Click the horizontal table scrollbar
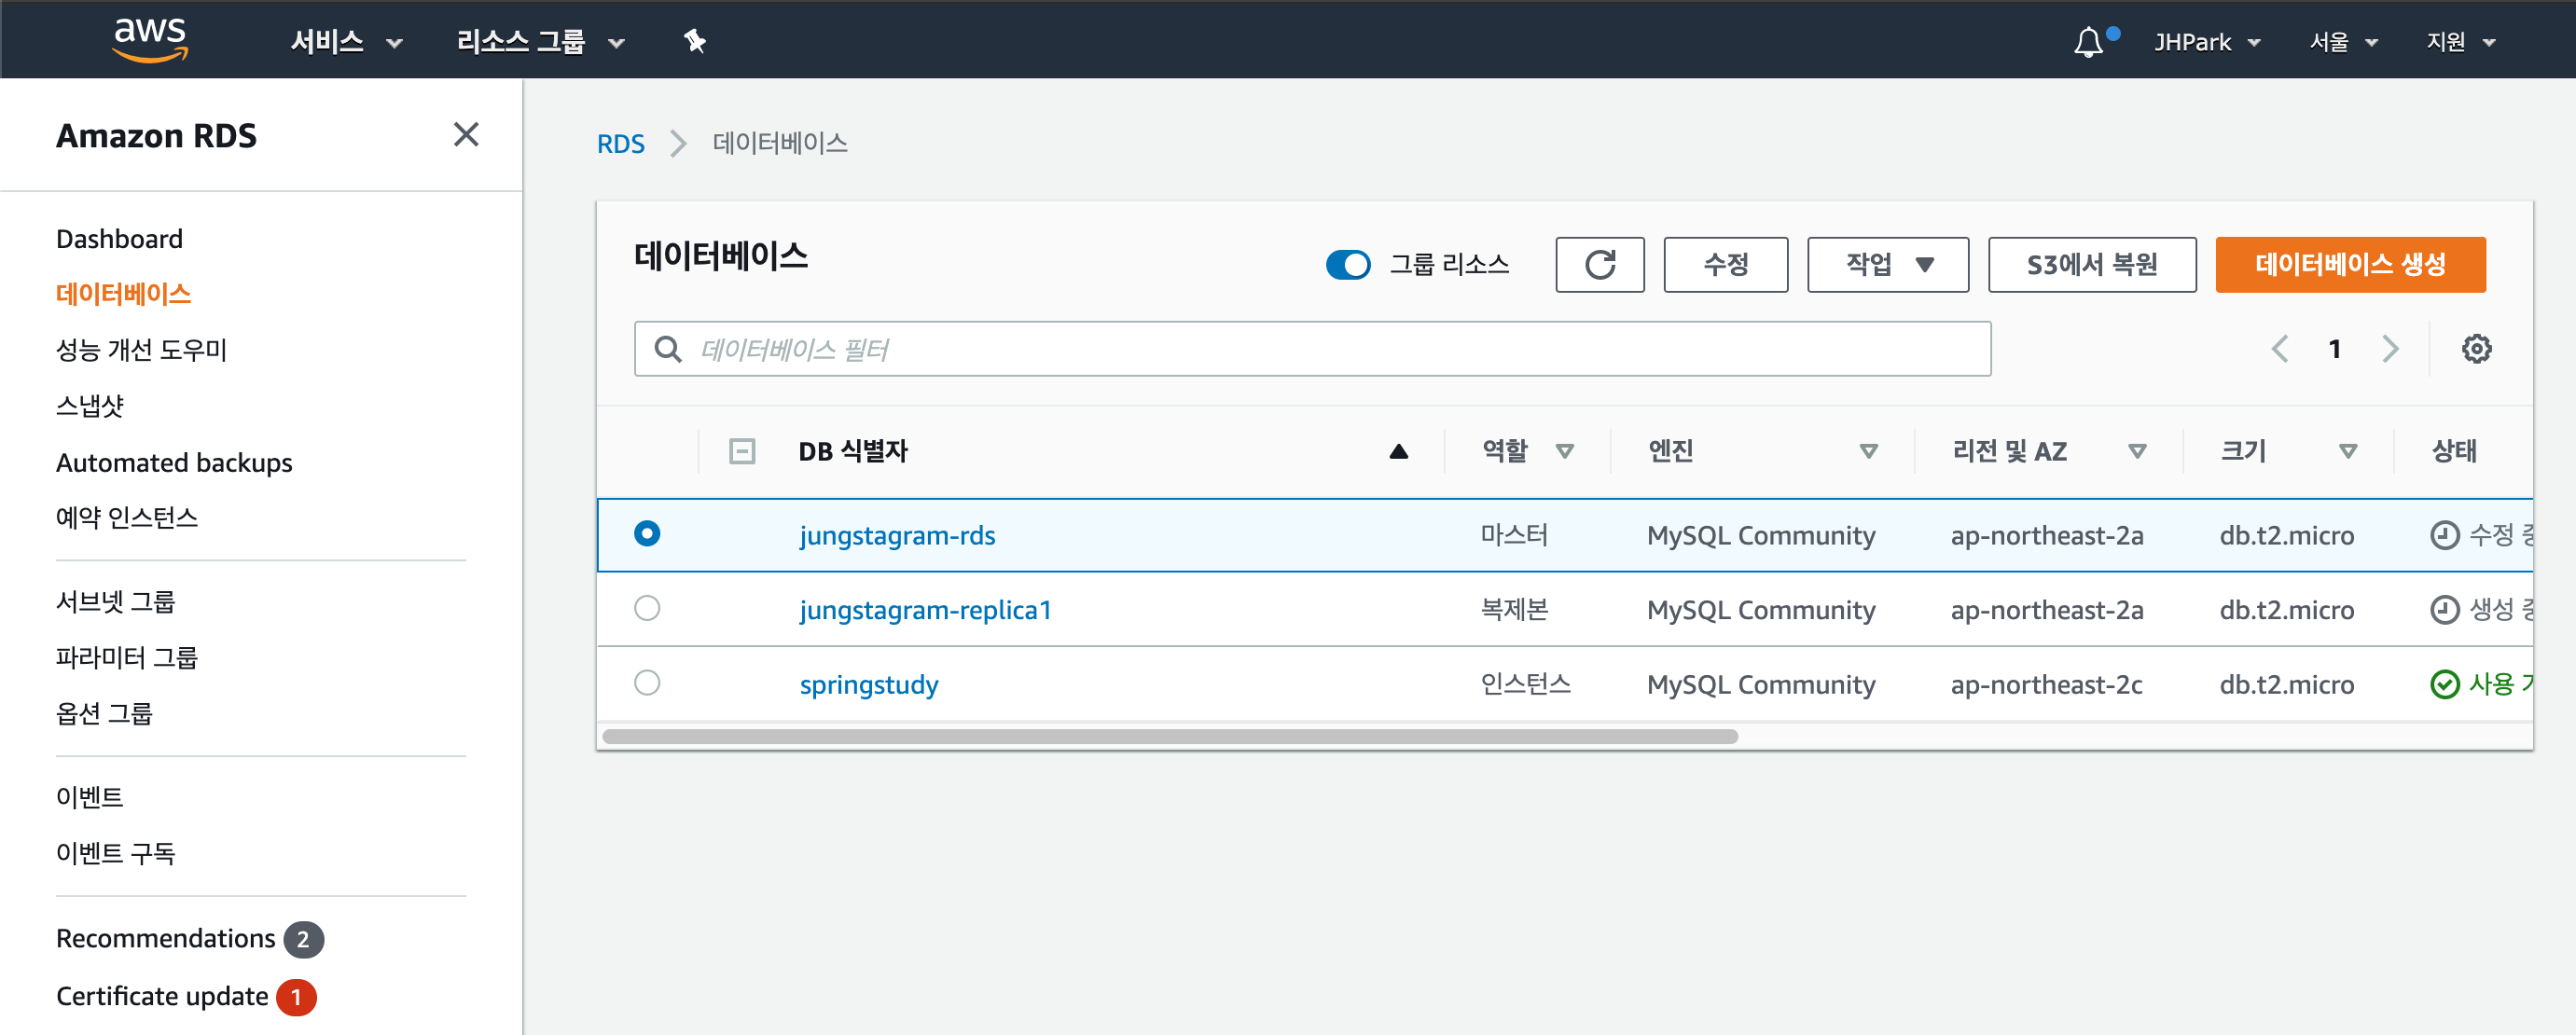Screen dimensions: 2576x1035 (x=1170, y=737)
